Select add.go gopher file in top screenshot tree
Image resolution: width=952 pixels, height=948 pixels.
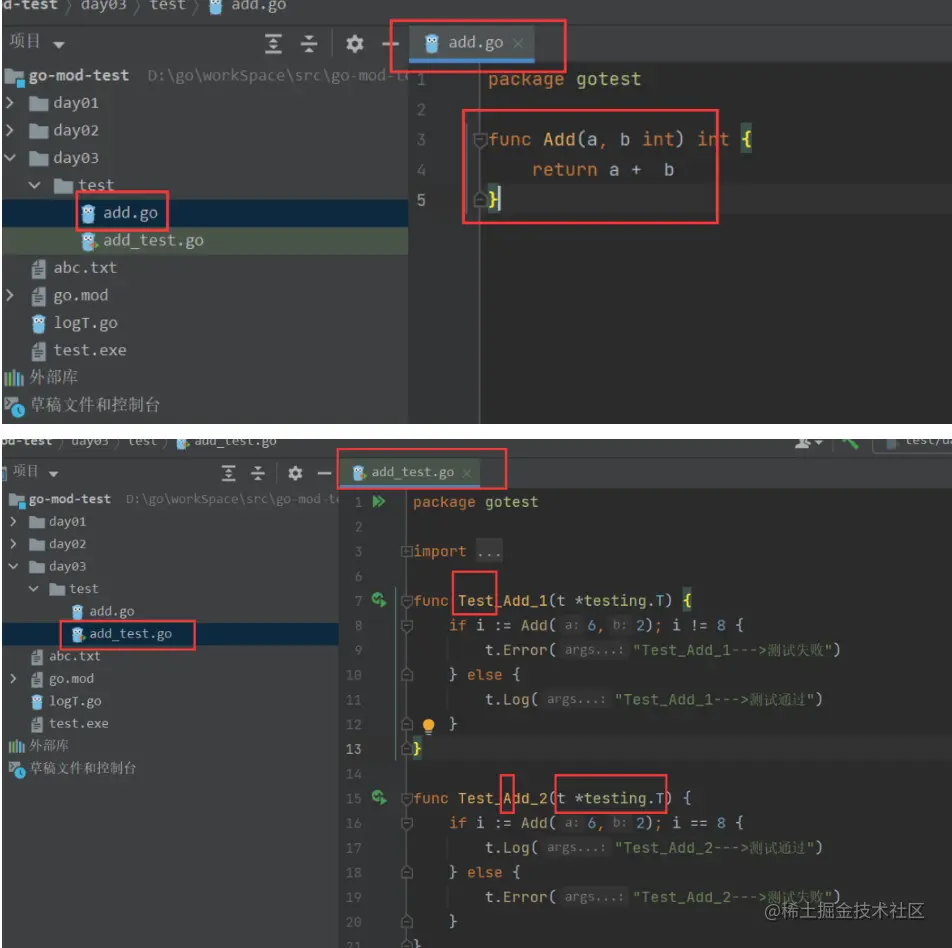(121, 213)
